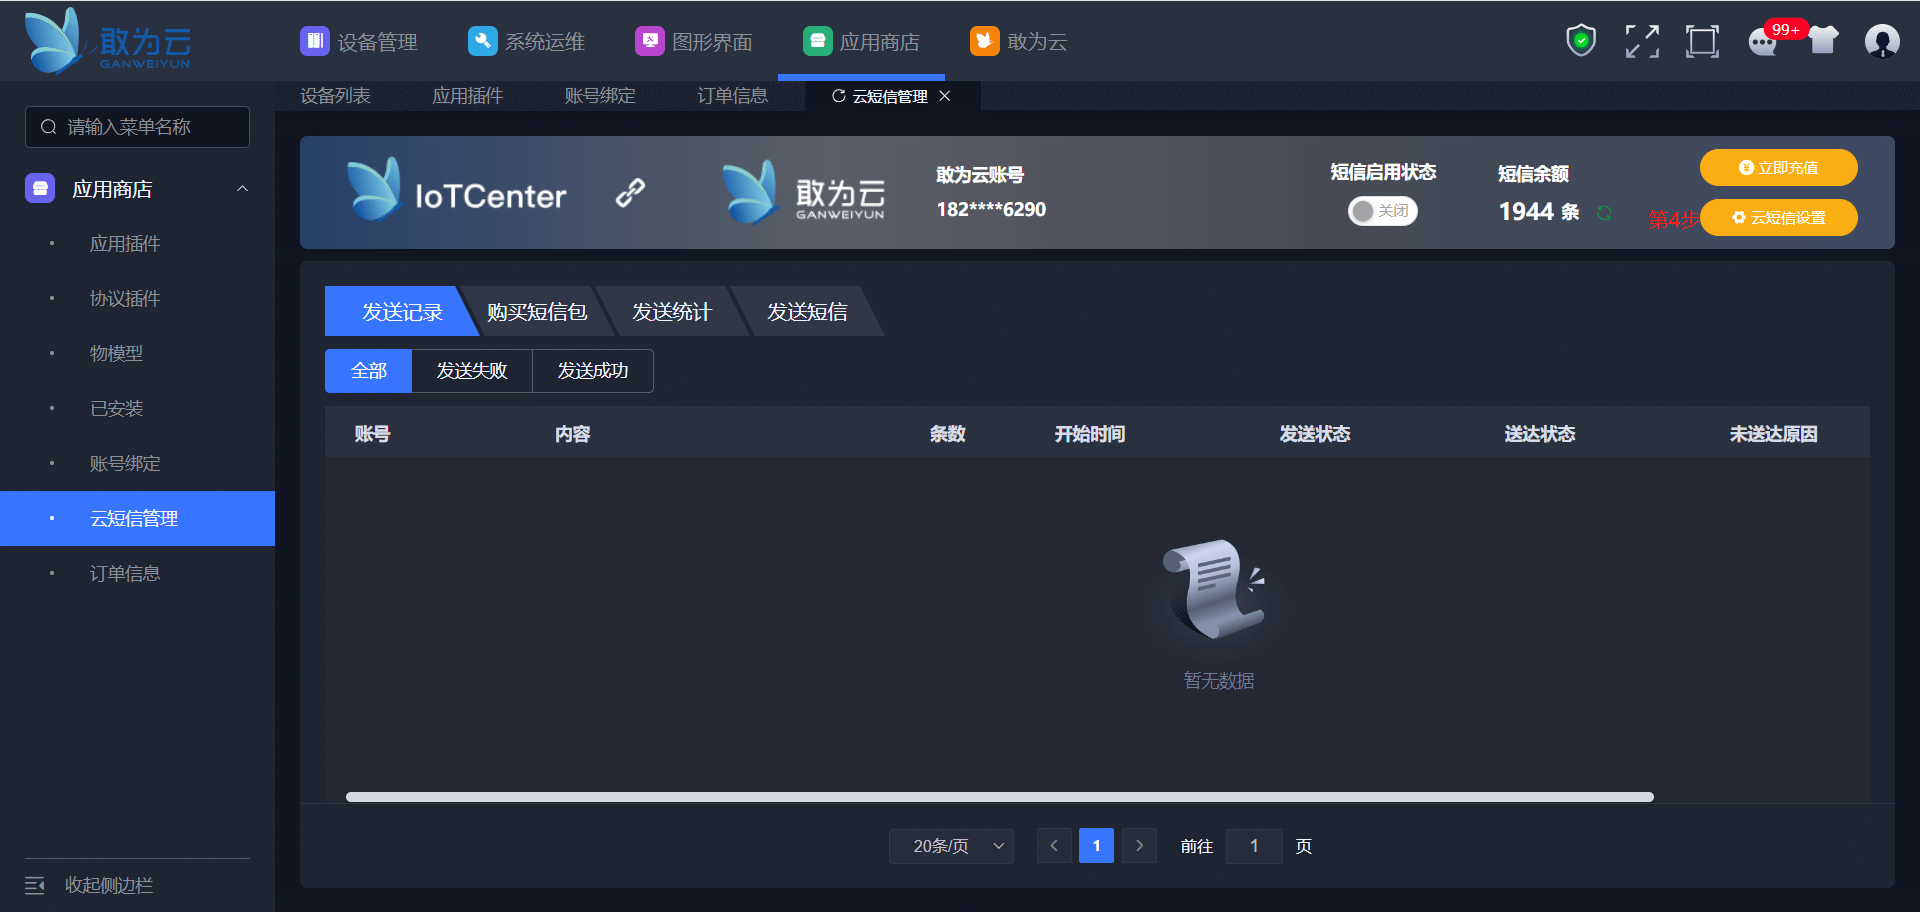1920x912 pixels.
Task: Click the chain link binding icon
Action: (630, 192)
